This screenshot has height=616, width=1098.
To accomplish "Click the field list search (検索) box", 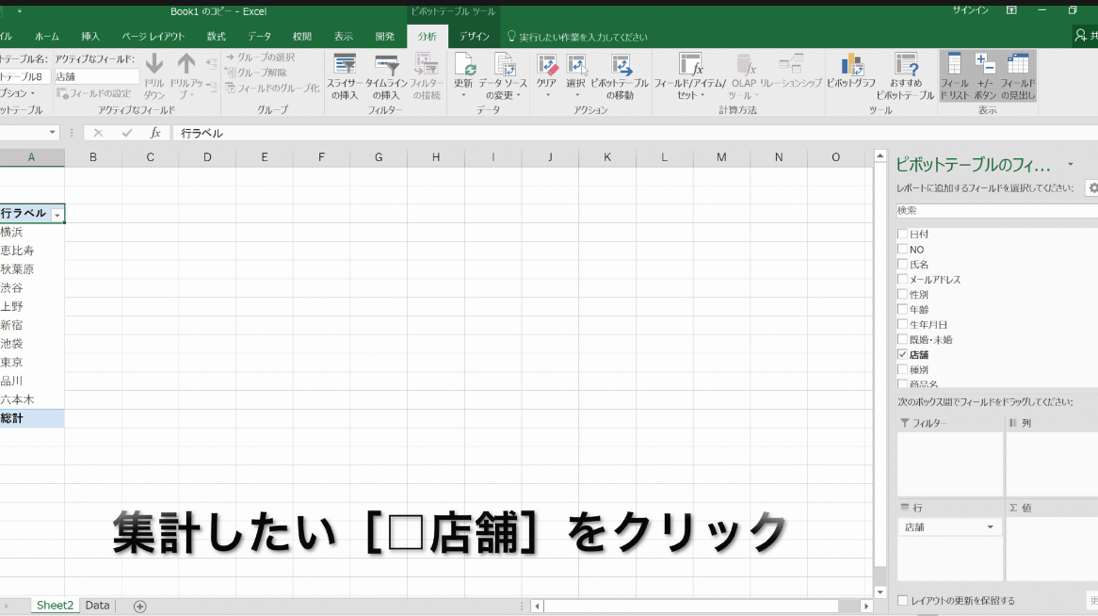I will point(997,210).
